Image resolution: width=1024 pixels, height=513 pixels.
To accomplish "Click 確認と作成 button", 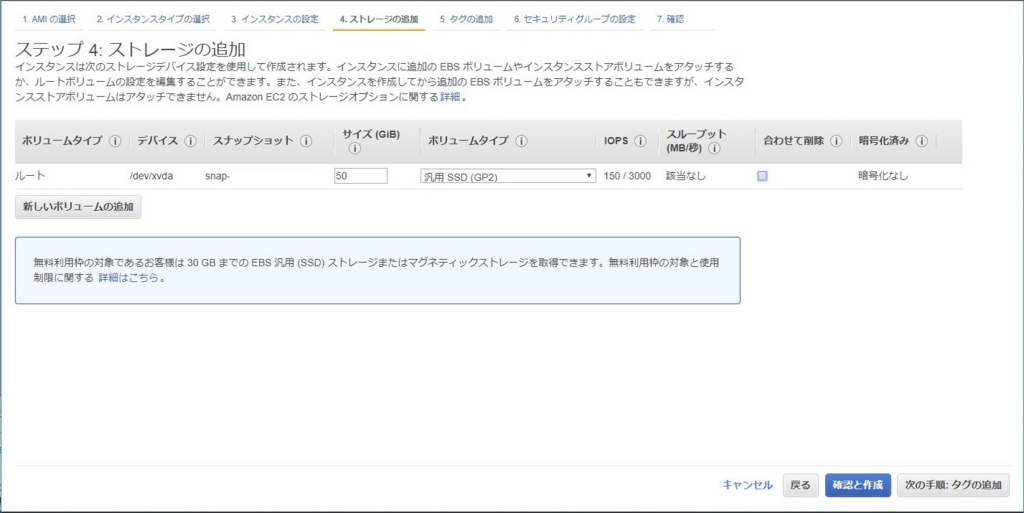I will click(857, 485).
